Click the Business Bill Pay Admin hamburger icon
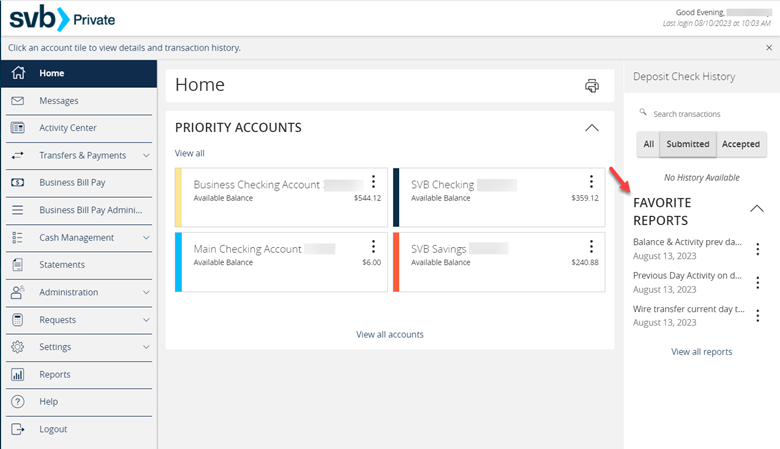 (17, 210)
